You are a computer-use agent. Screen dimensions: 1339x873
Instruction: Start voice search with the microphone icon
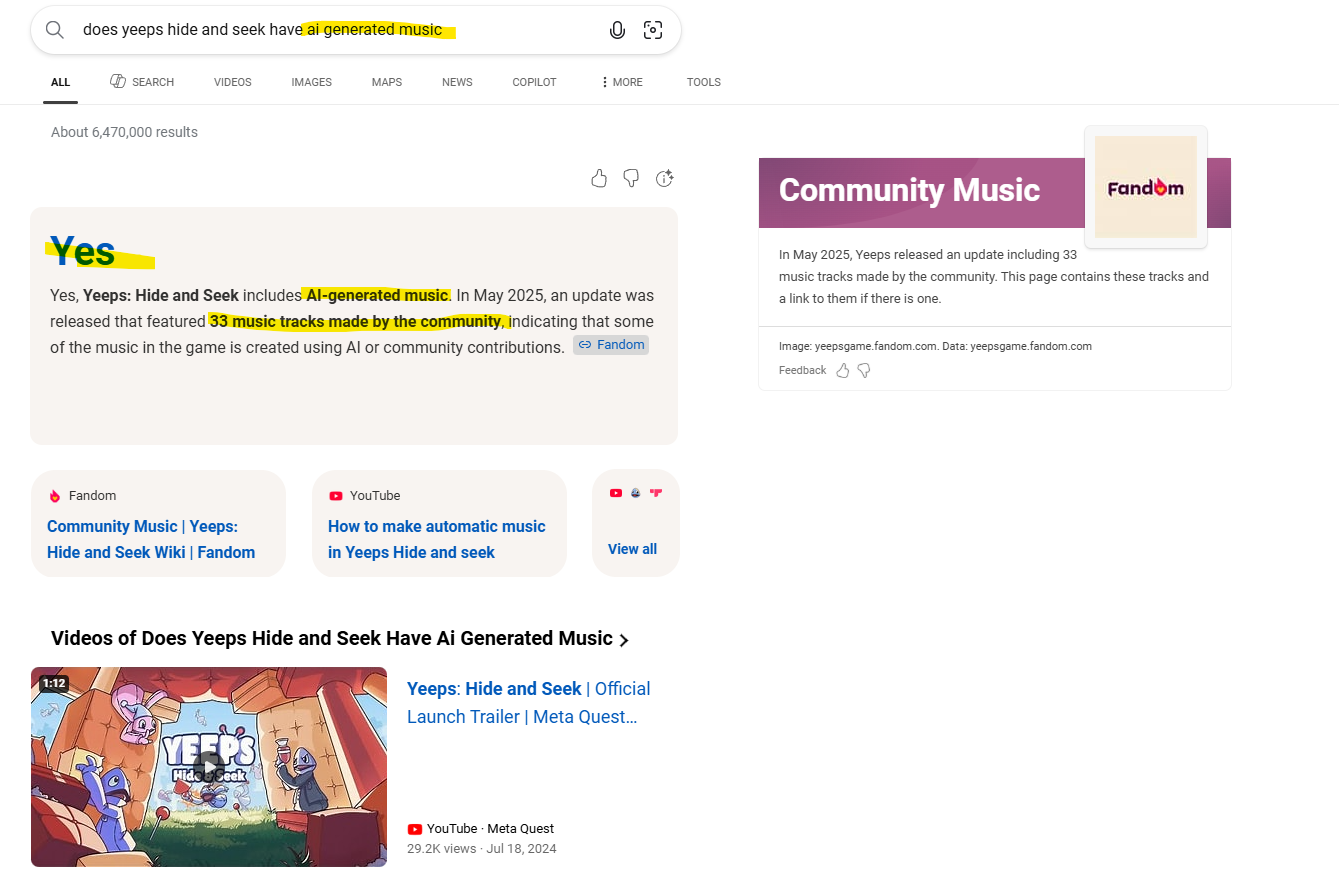[x=617, y=30]
